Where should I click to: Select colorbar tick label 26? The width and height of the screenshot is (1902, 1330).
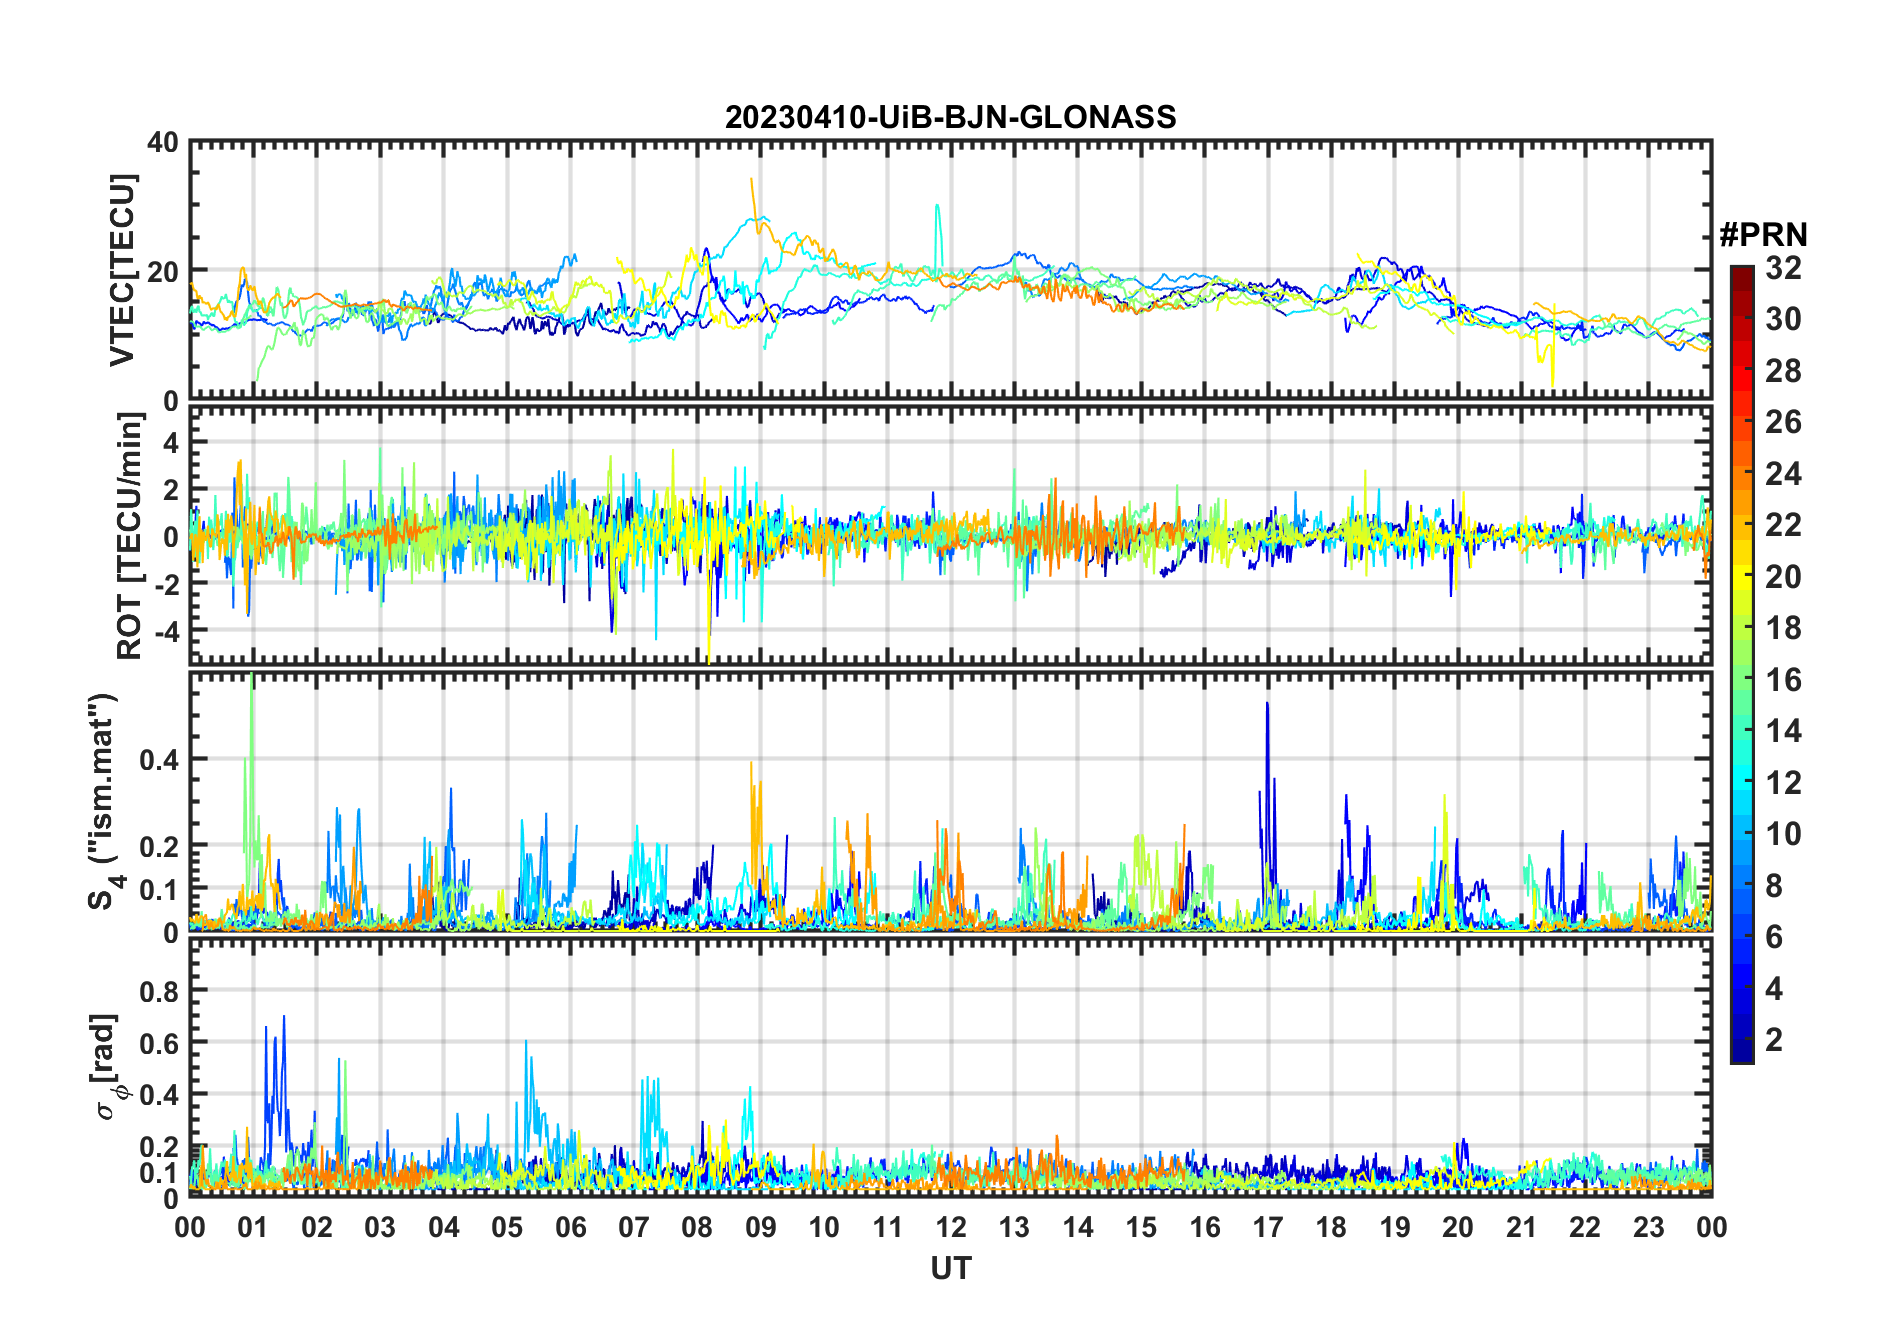(1783, 422)
